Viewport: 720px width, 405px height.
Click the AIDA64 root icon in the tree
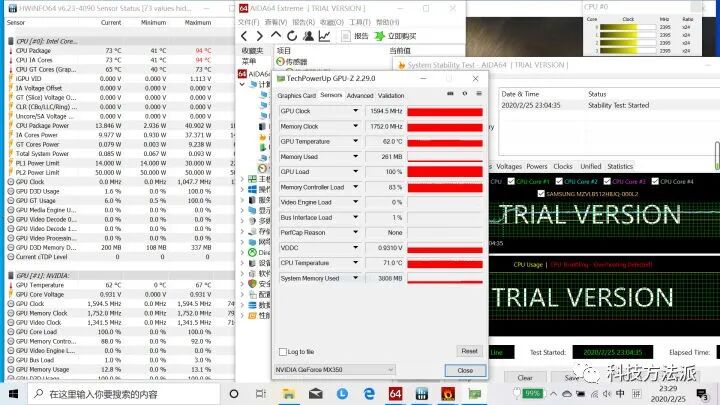tap(242, 73)
